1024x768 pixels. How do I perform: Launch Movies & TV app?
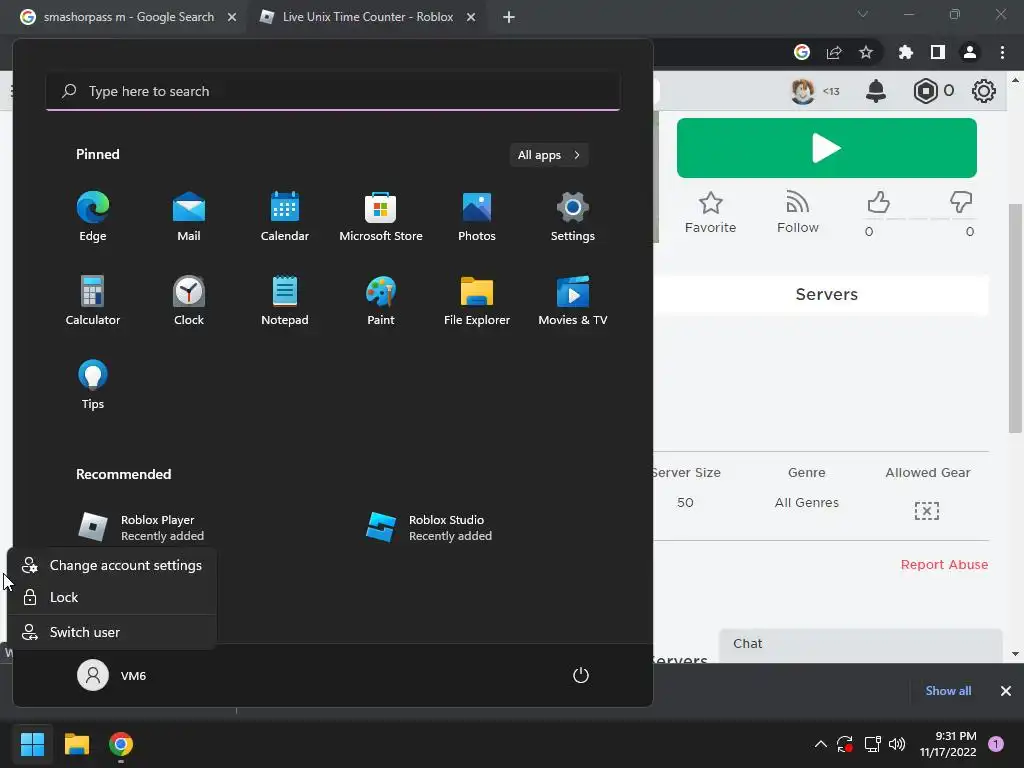(573, 300)
